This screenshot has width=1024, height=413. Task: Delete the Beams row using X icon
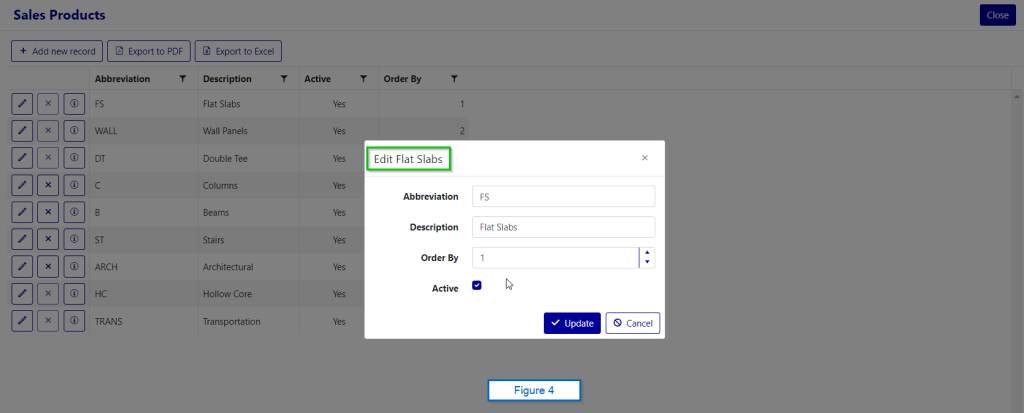(48, 212)
